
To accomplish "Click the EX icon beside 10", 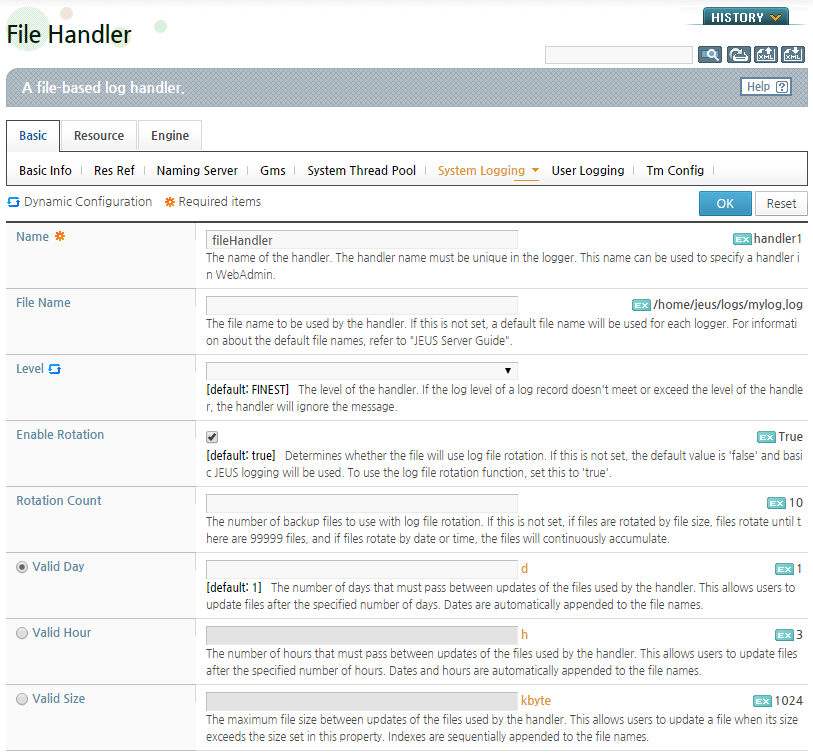I will [x=776, y=503].
